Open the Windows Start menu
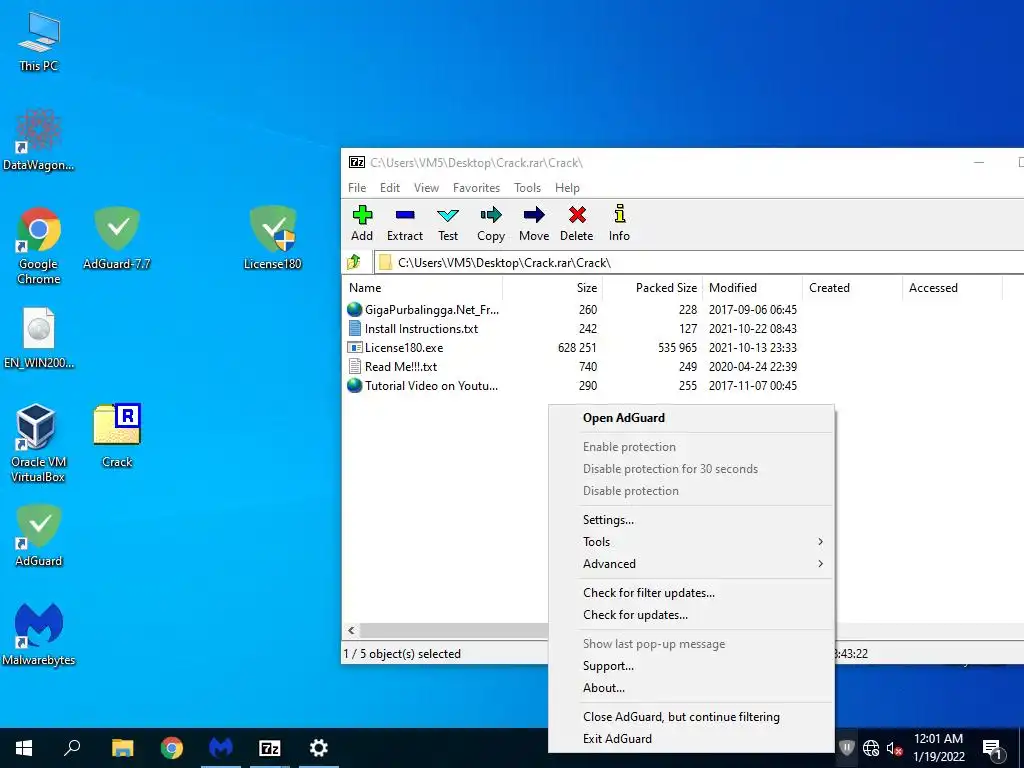This screenshot has height=768, width=1024. (x=24, y=748)
